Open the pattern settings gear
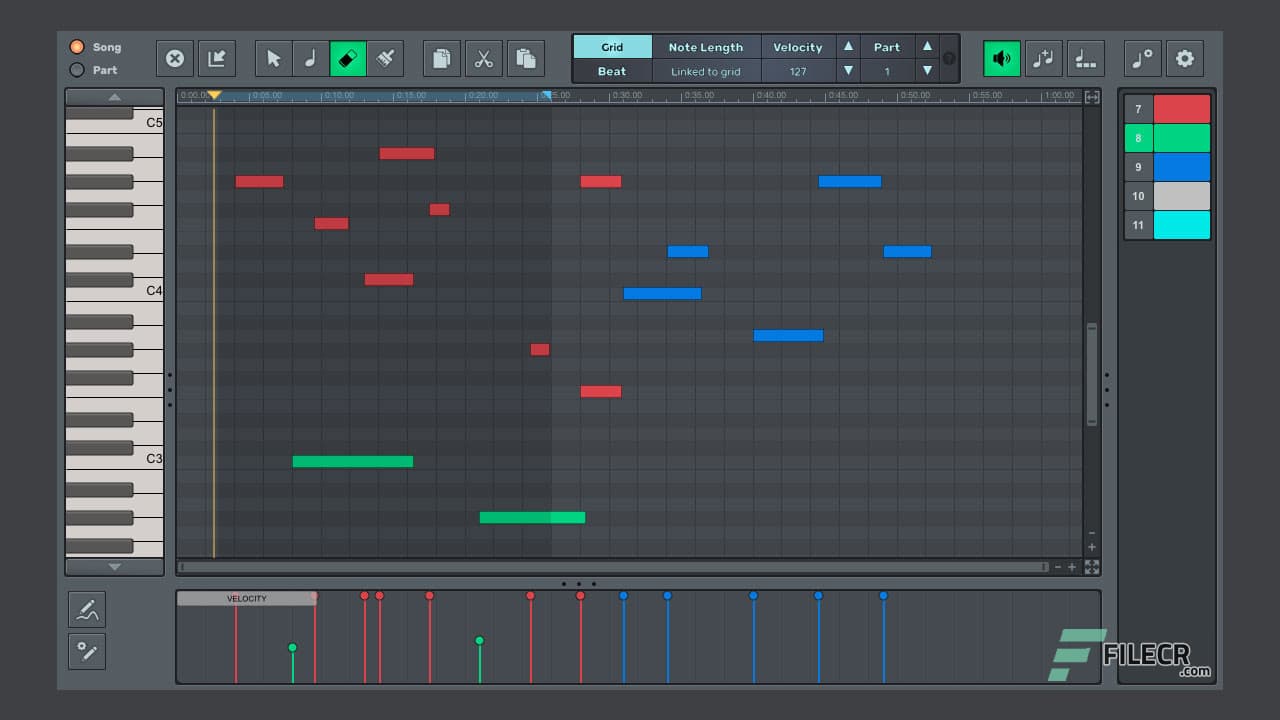The height and width of the screenshot is (720, 1280). pos(1185,58)
